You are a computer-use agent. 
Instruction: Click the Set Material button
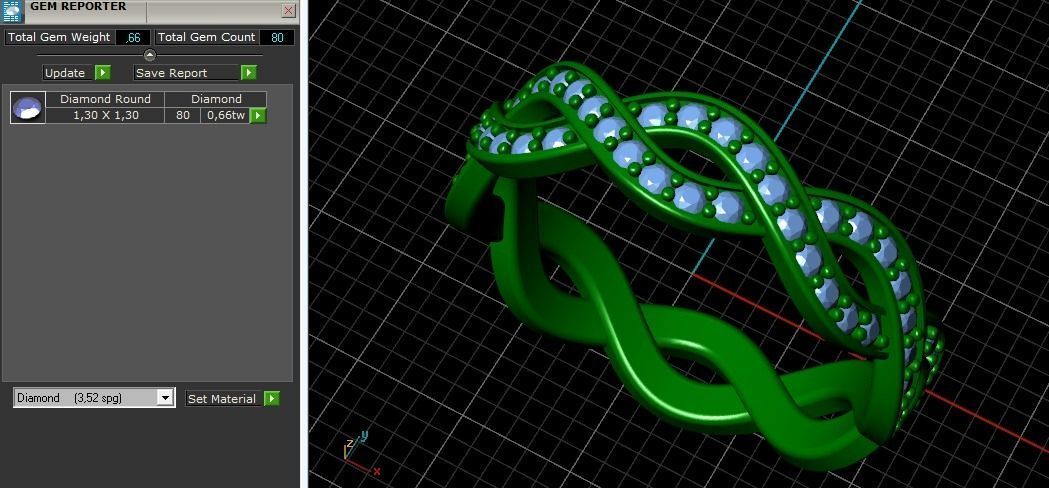pos(223,399)
